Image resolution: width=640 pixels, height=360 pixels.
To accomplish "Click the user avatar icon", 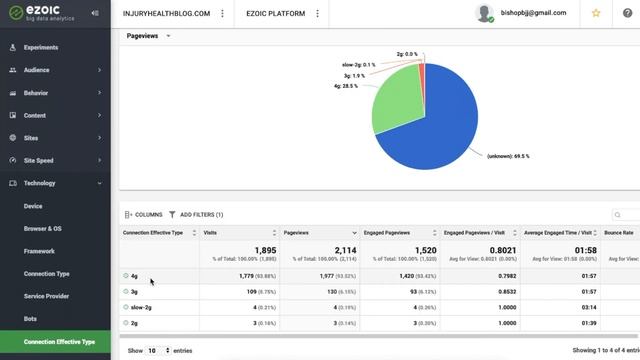I will [x=484, y=13].
